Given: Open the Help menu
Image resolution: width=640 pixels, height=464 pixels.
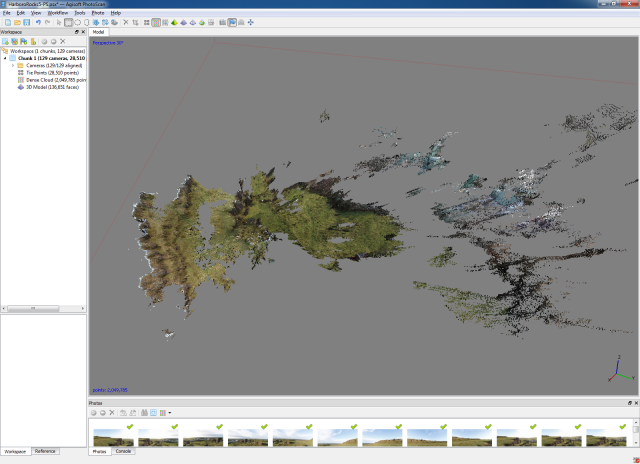Looking at the screenshot, I should (x=116, y=13).
